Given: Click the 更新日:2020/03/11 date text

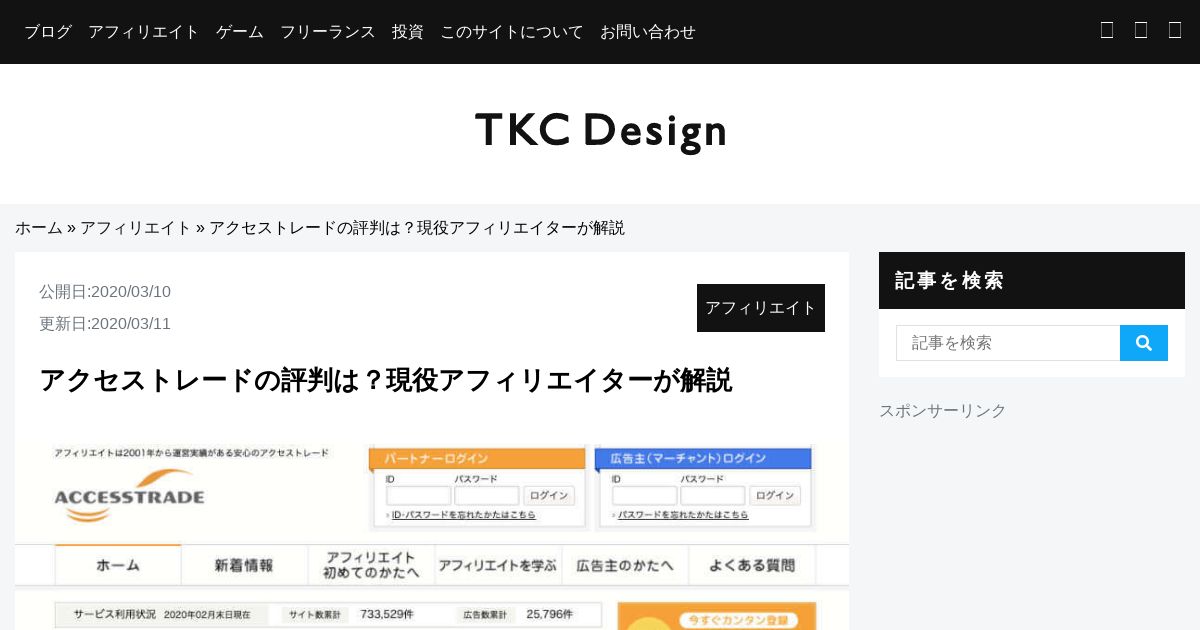Looking at the screenshot, I should point(105,324).
